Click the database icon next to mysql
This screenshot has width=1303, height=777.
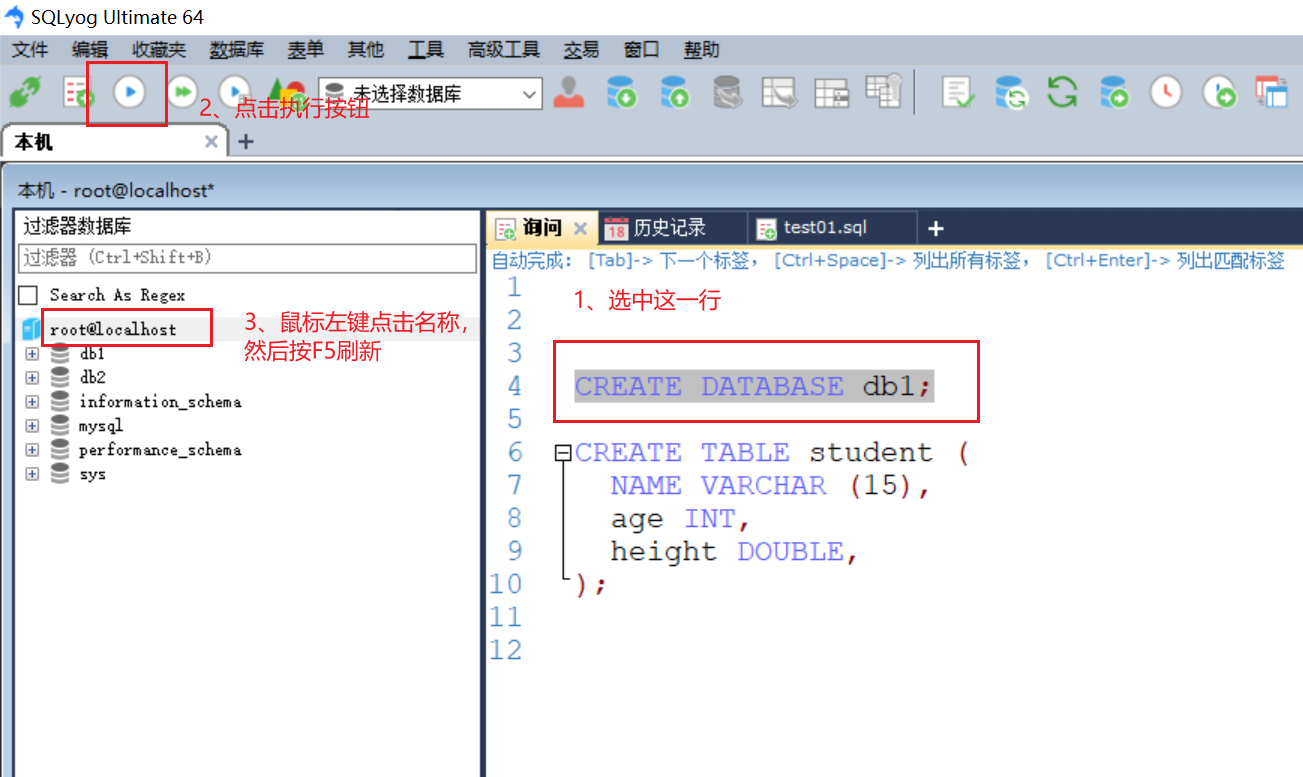pos(60,425)
